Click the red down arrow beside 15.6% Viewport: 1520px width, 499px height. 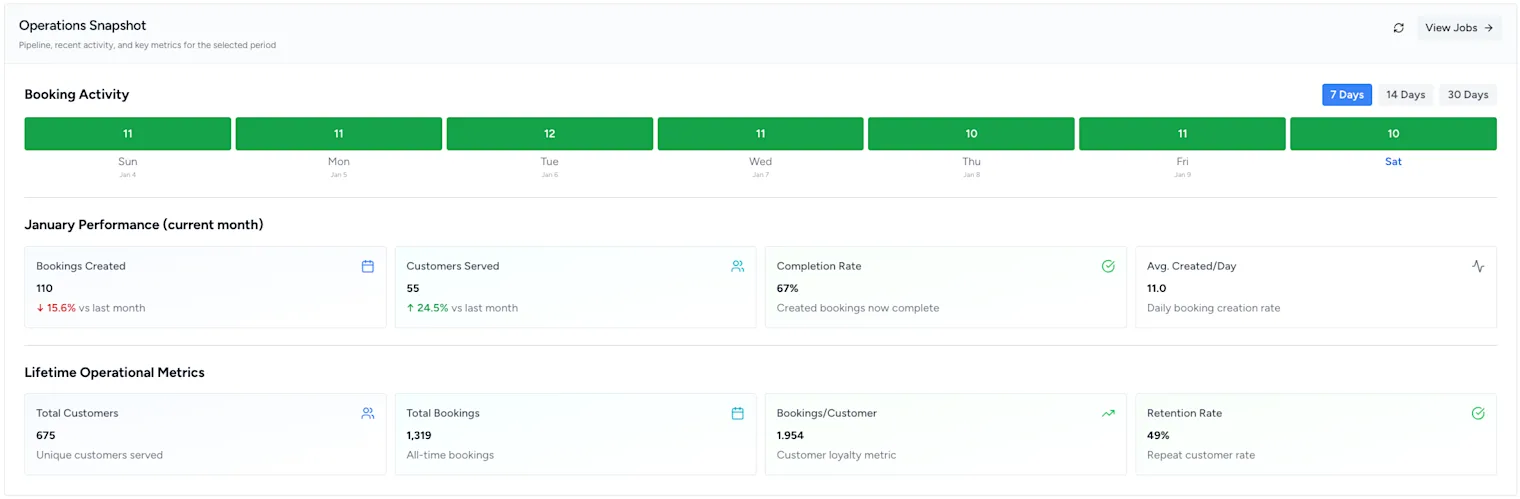(x=40, y=308)
